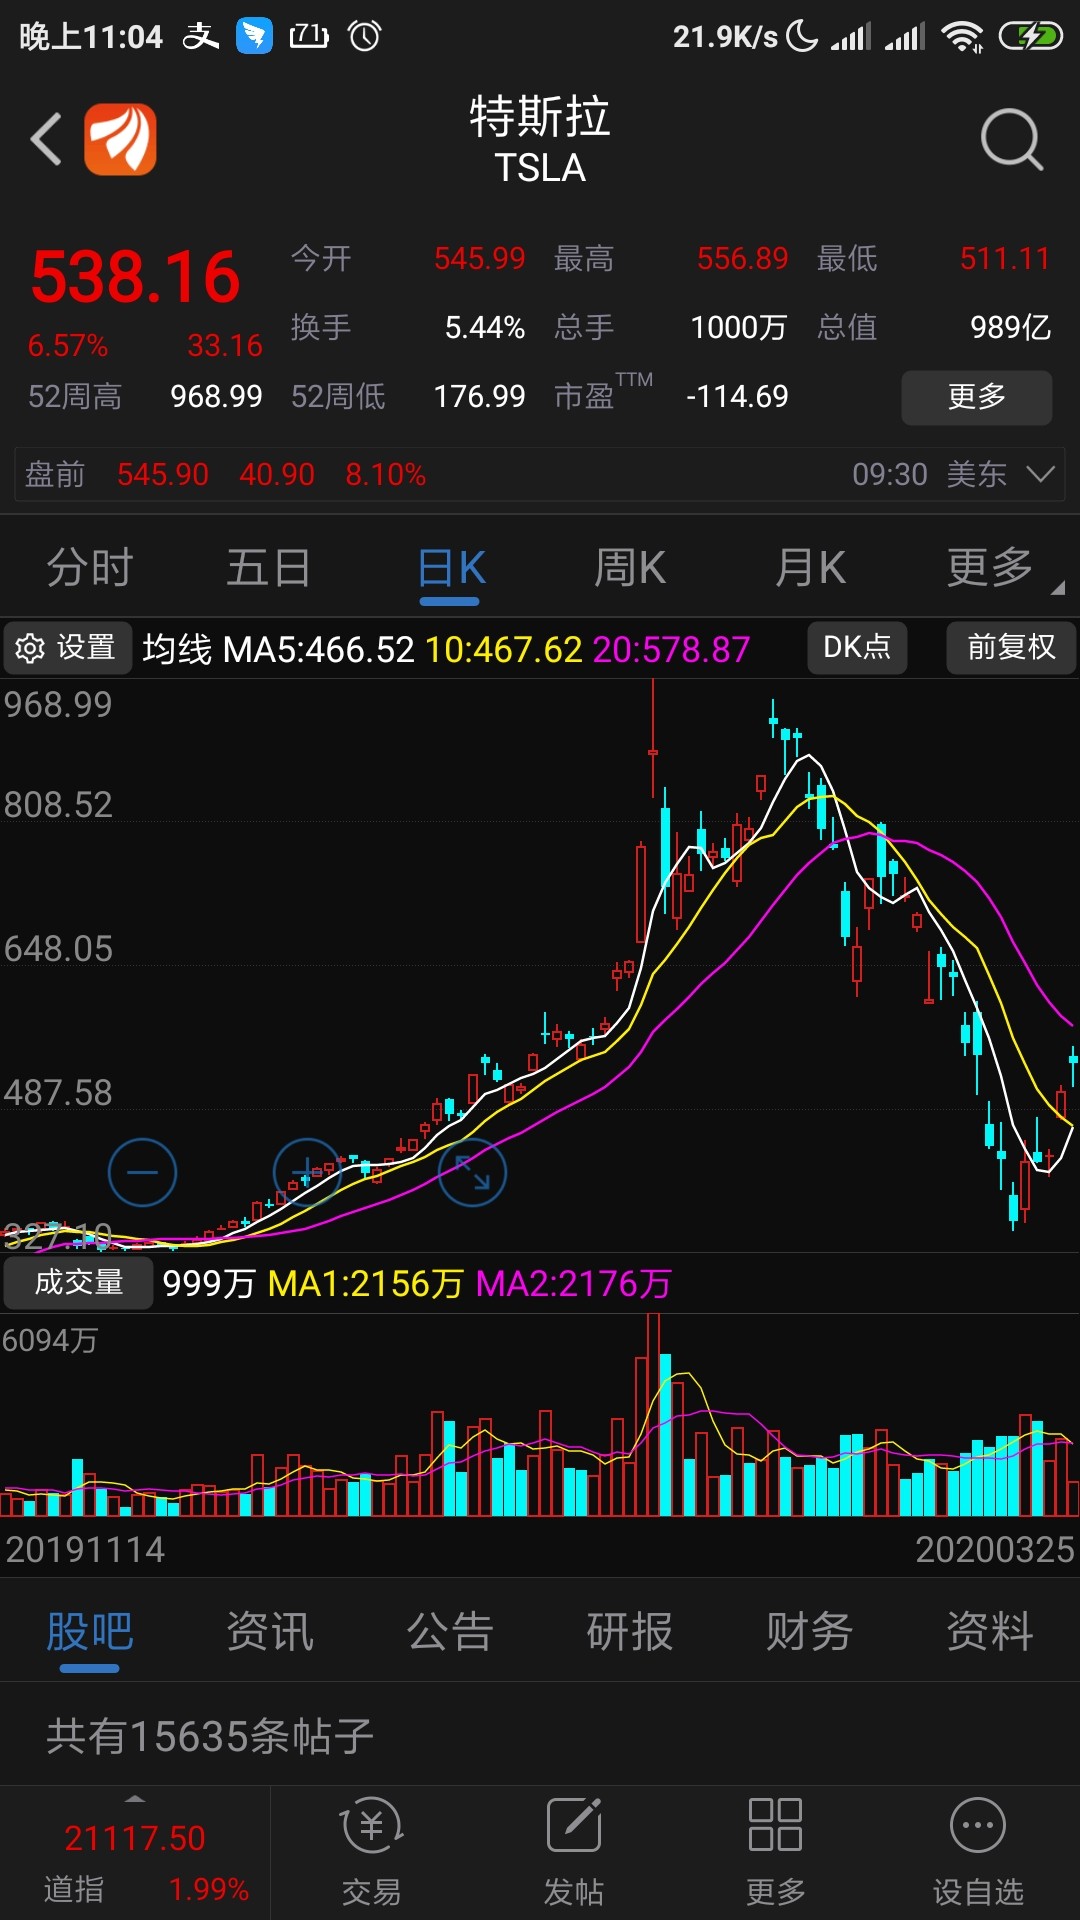Viewport: 1080px width, 1920px height.
Task: Expand chart to fullscreen arrows icon
Action: coord(472,1172)
